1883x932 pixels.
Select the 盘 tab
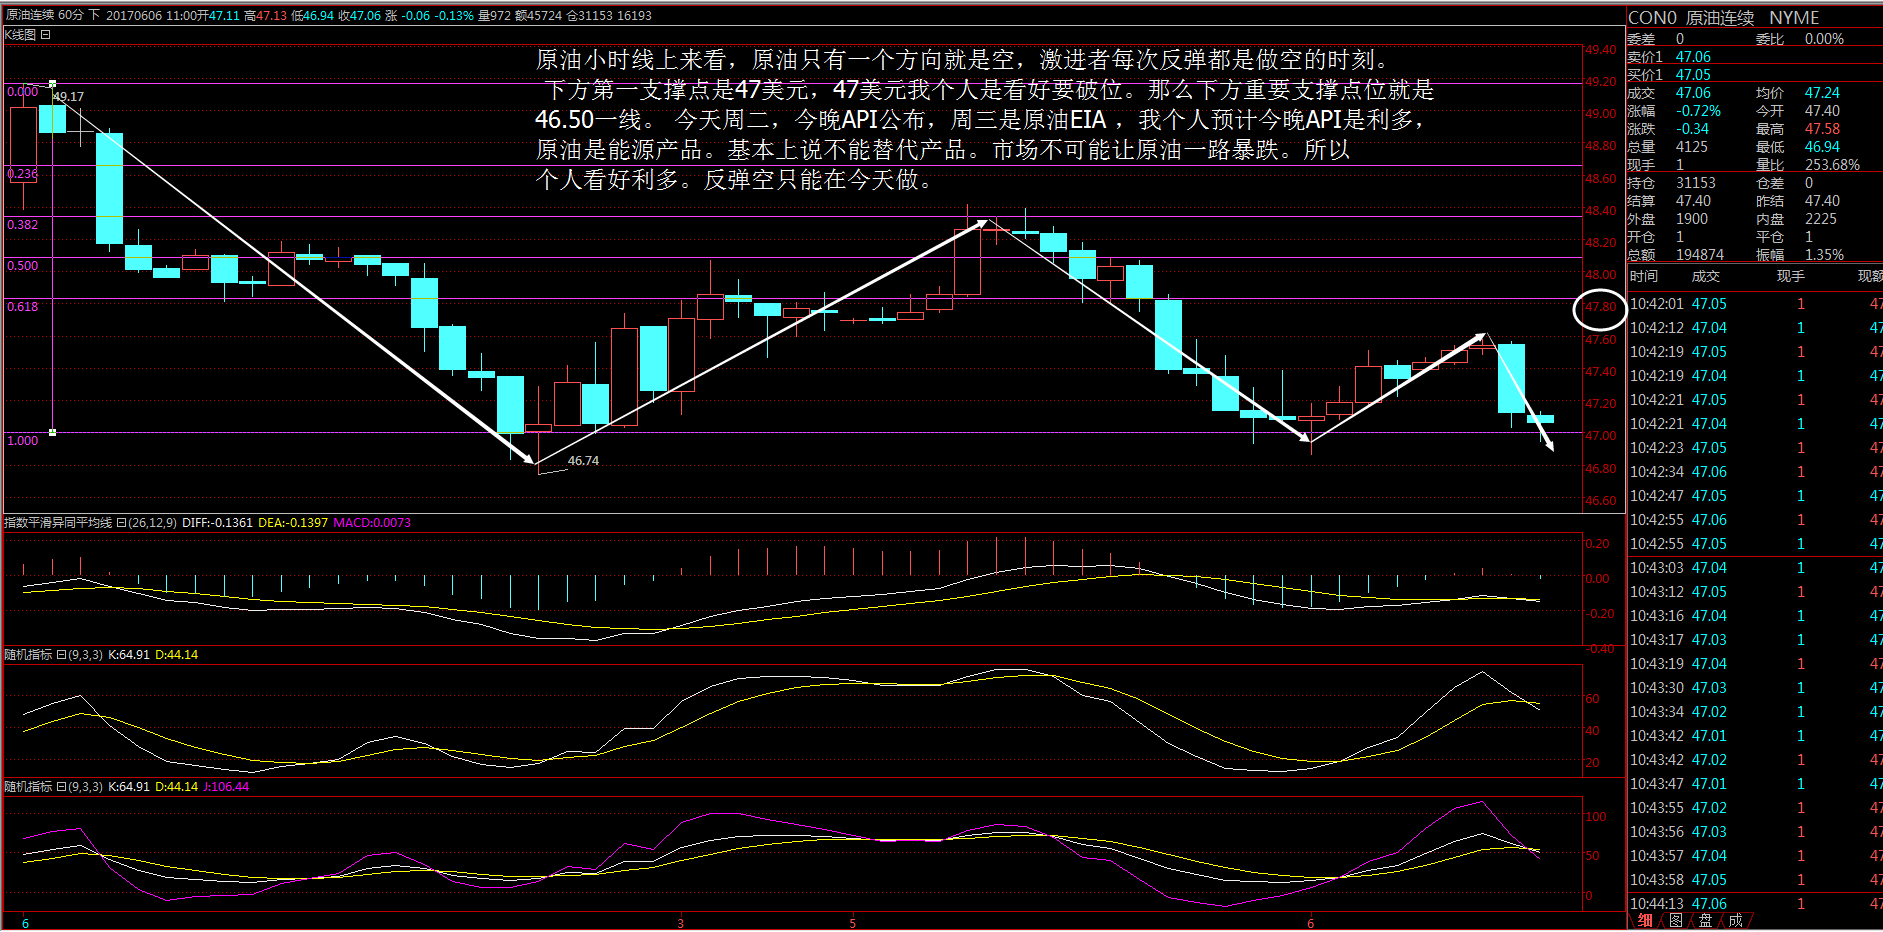(1705, 921)
